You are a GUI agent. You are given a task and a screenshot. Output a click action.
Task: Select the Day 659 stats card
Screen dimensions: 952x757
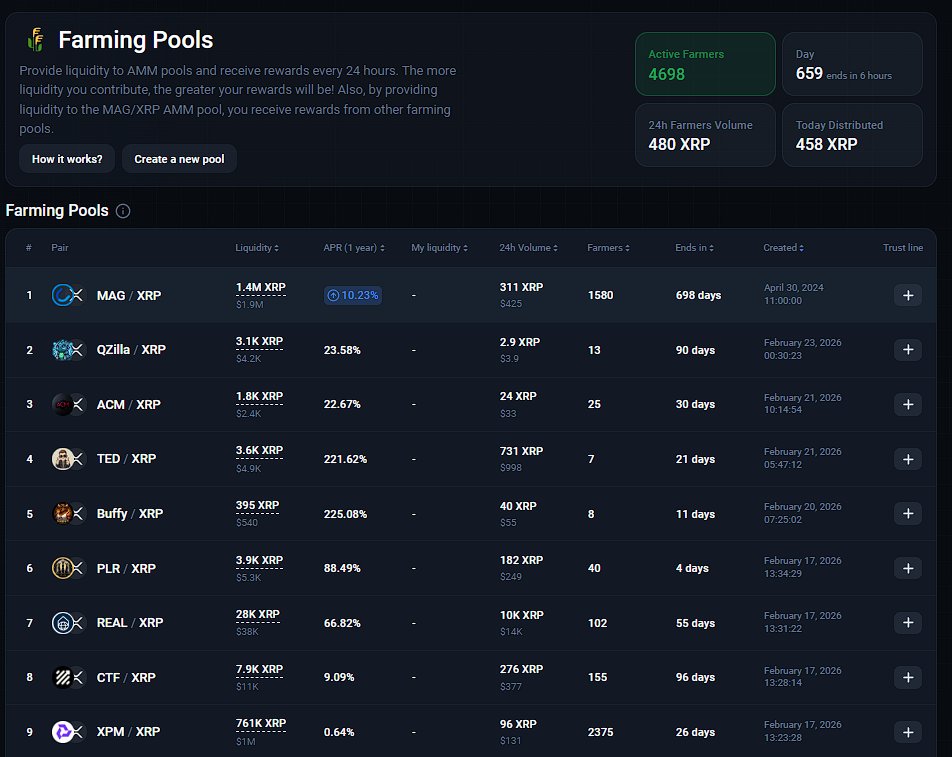[852, 64]
